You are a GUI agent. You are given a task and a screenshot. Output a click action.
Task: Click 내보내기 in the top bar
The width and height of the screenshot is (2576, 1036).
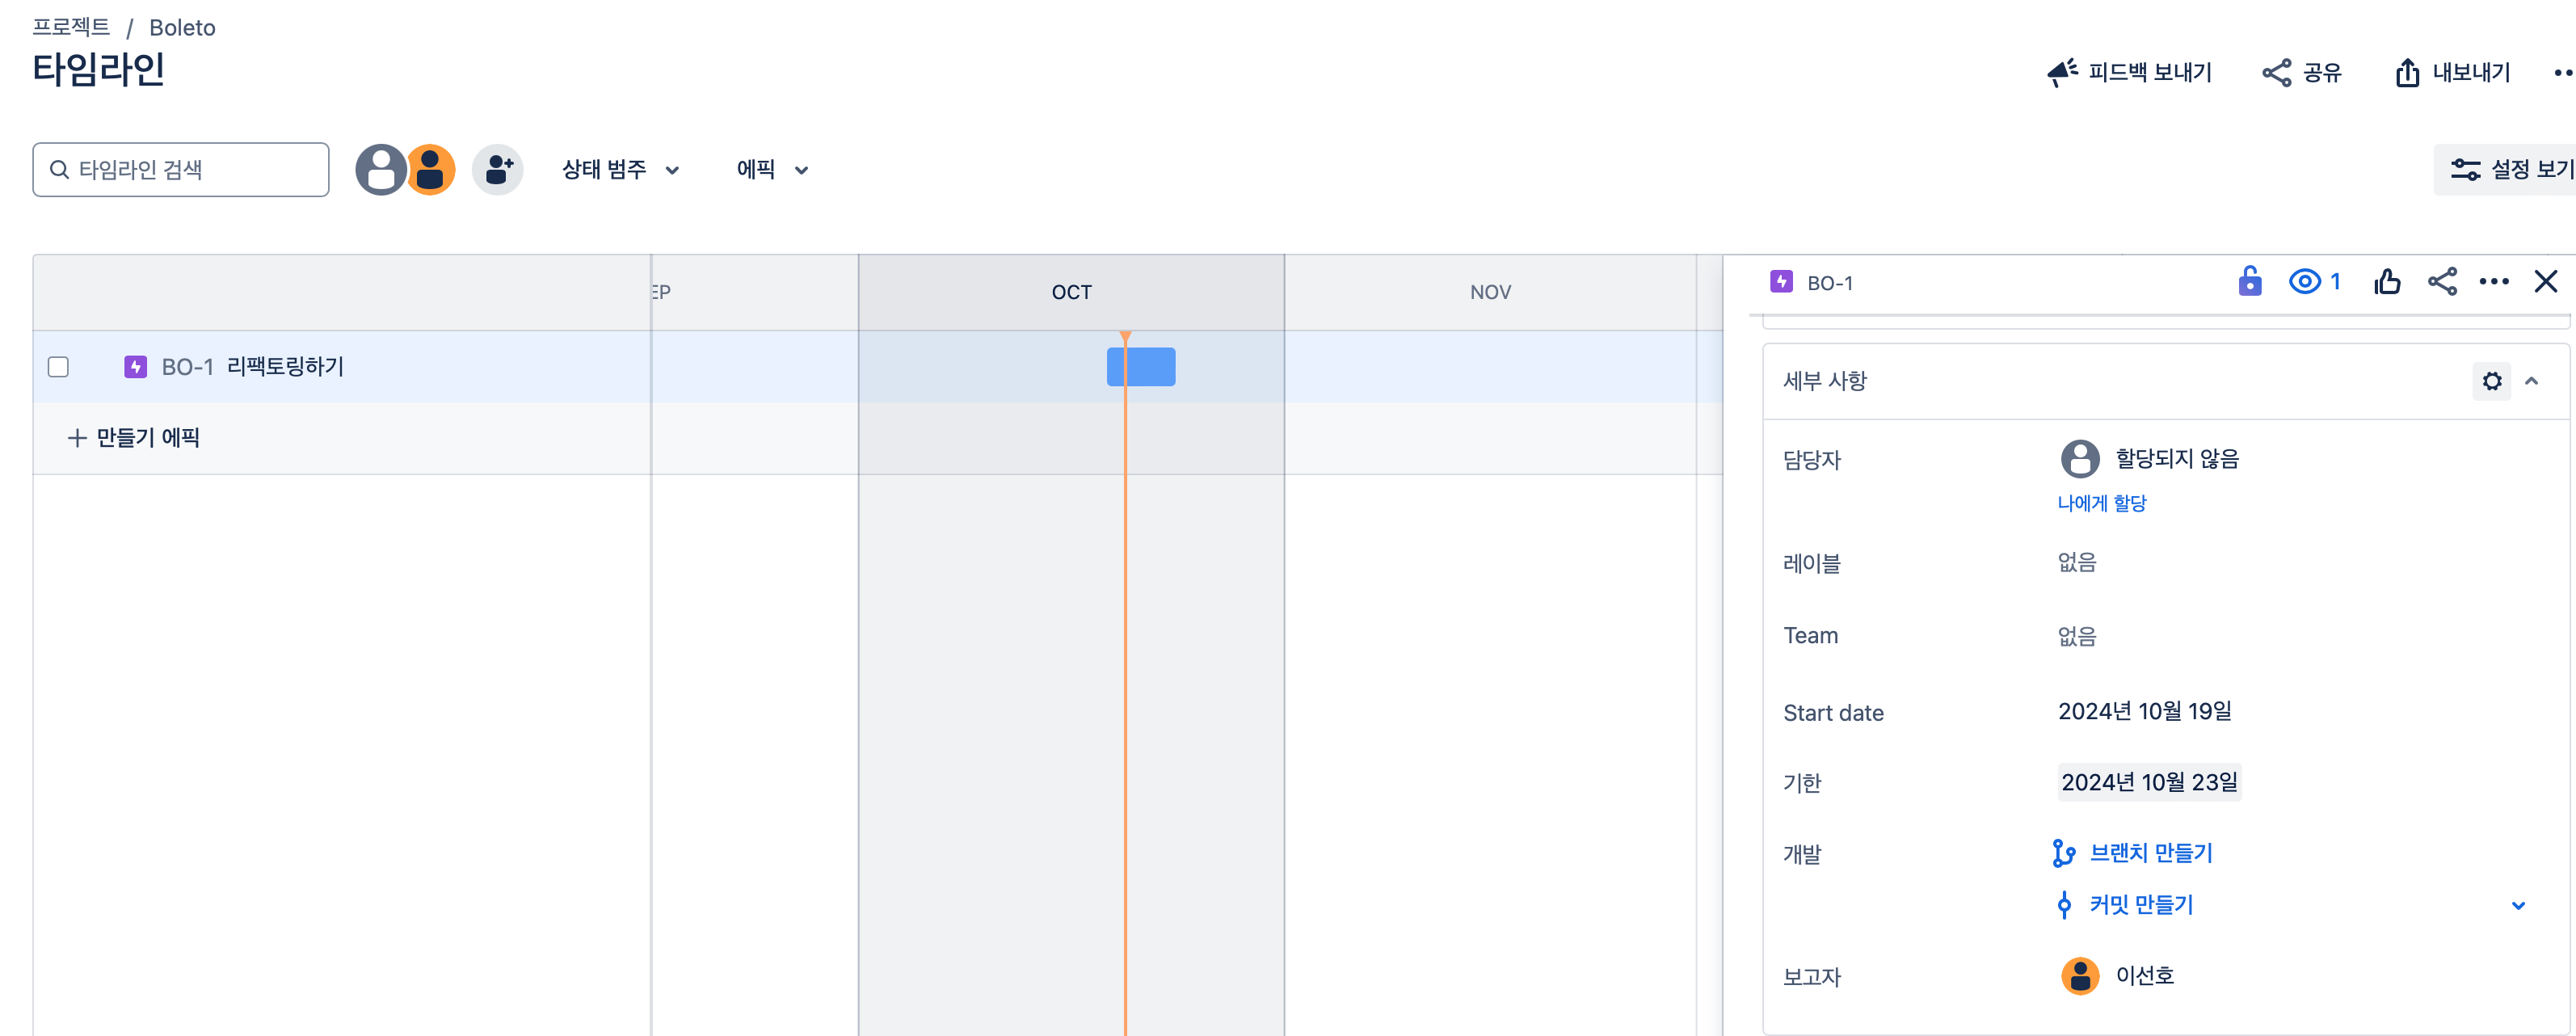2453,73
